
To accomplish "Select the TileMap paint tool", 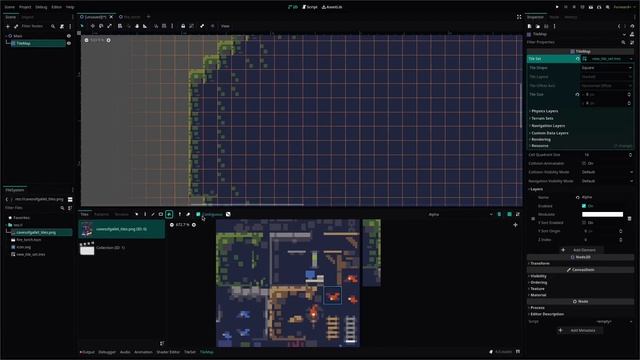I will (145, 214).
